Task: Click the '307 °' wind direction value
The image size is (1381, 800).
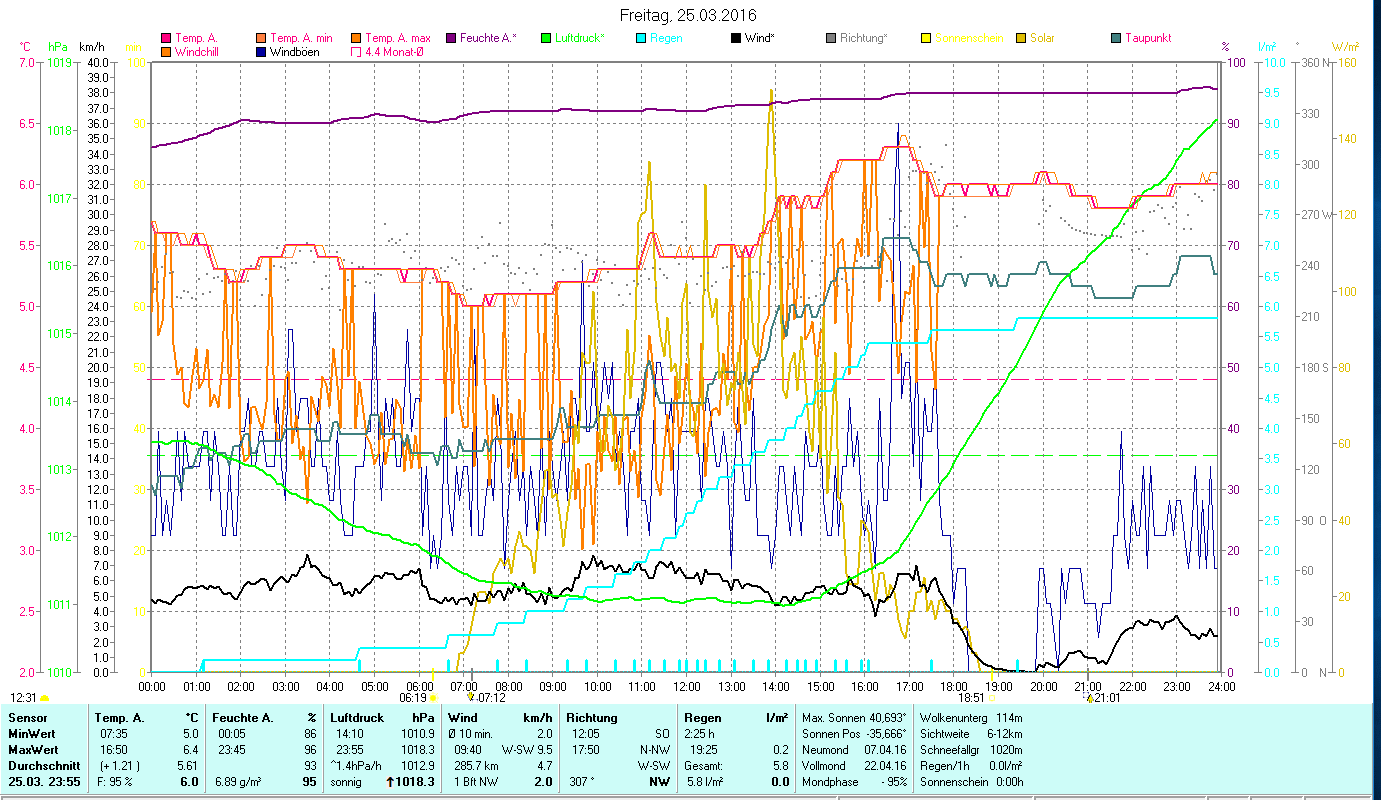Action: click(580, 782)
